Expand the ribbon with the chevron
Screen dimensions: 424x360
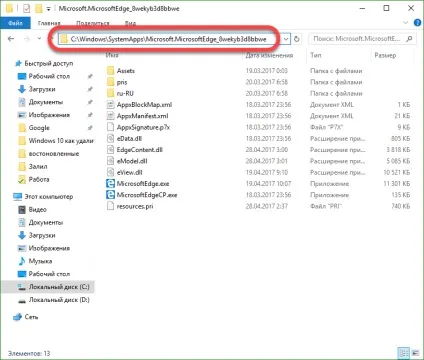pyautogui.click(x=406, y=23)
